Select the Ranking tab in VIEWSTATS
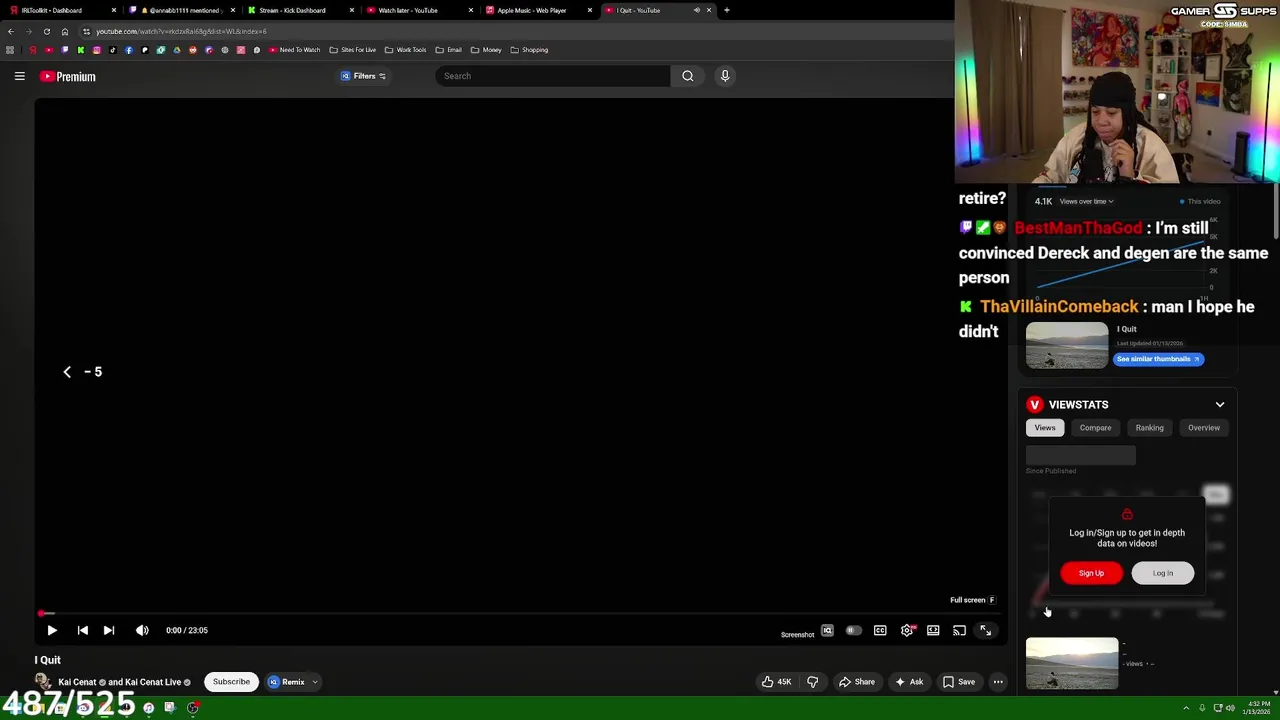 tap(1149, 428)
